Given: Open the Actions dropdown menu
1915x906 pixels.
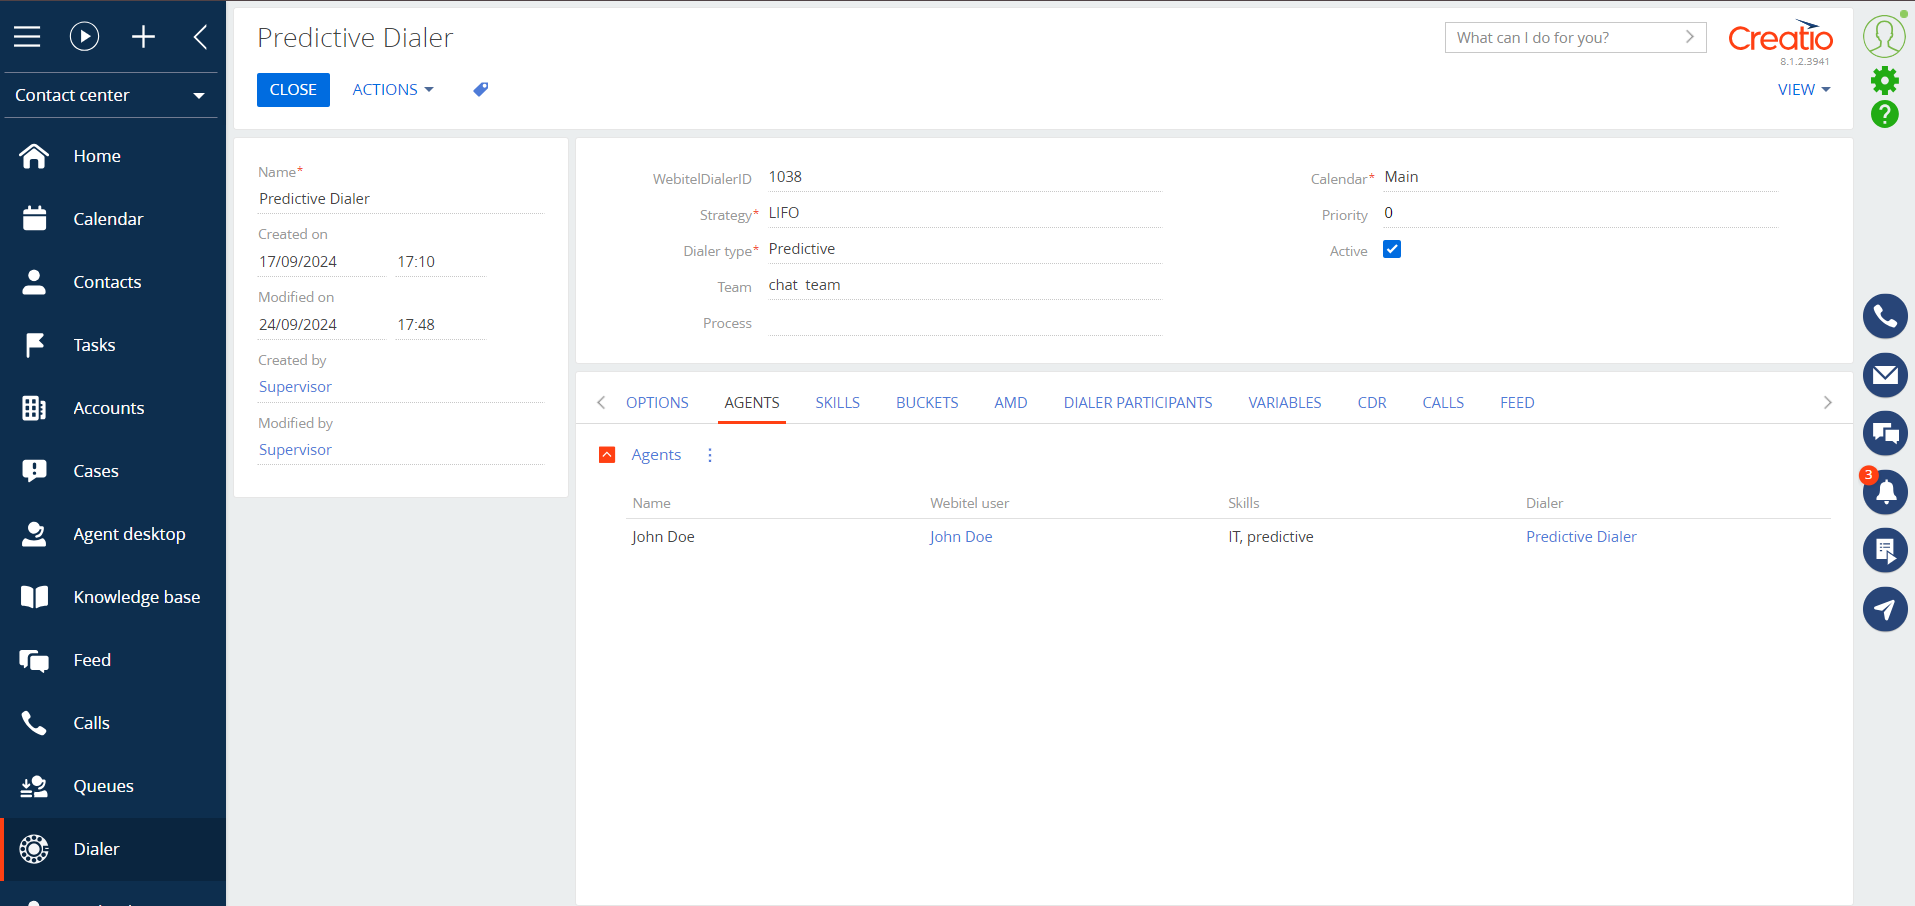Looking at the screenshot, I should point(393,90).
